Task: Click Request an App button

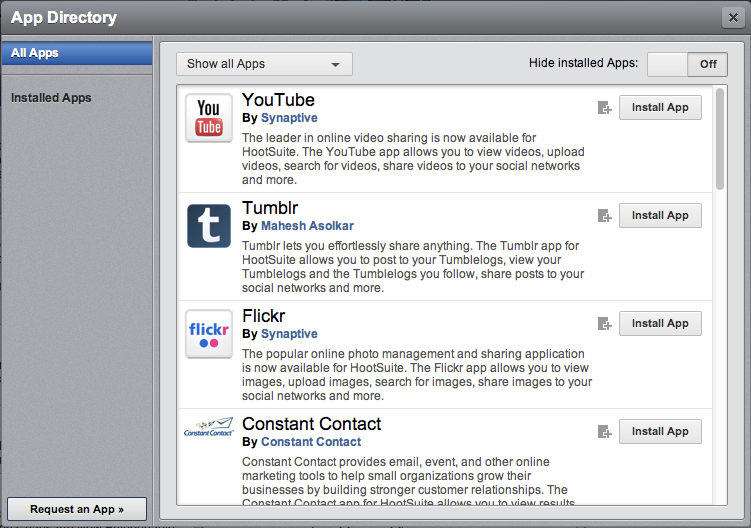Action: 77,509
